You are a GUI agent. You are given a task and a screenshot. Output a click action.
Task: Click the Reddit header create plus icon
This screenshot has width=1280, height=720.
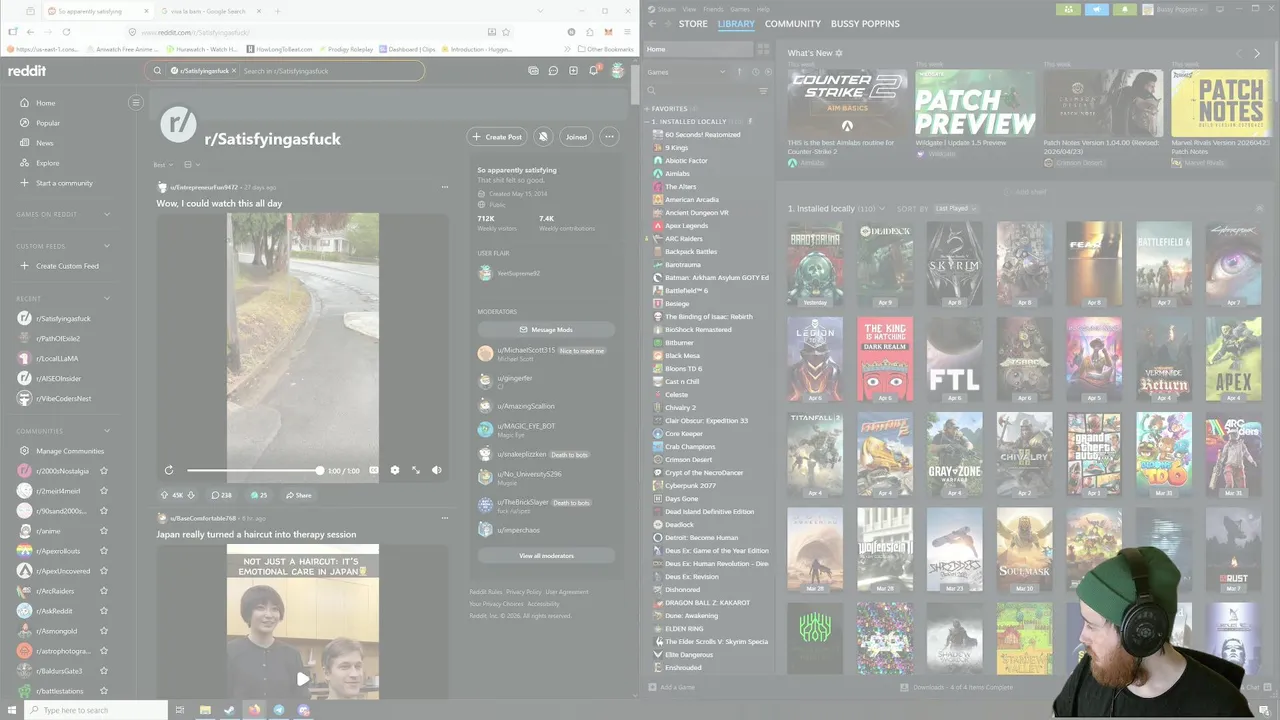(x=573, y=71)
